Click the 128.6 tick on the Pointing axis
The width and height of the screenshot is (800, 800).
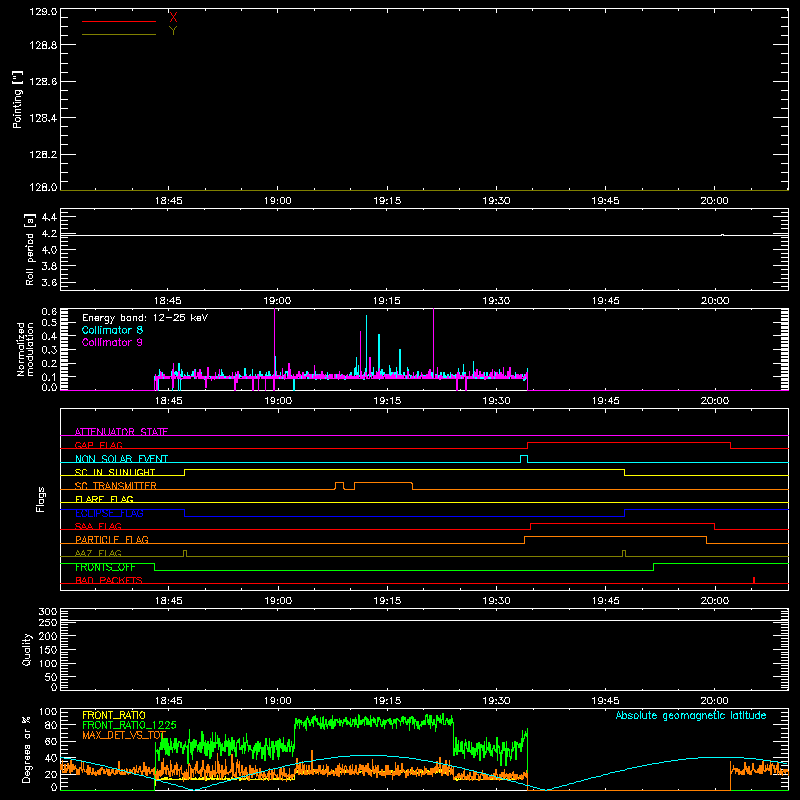43,81
